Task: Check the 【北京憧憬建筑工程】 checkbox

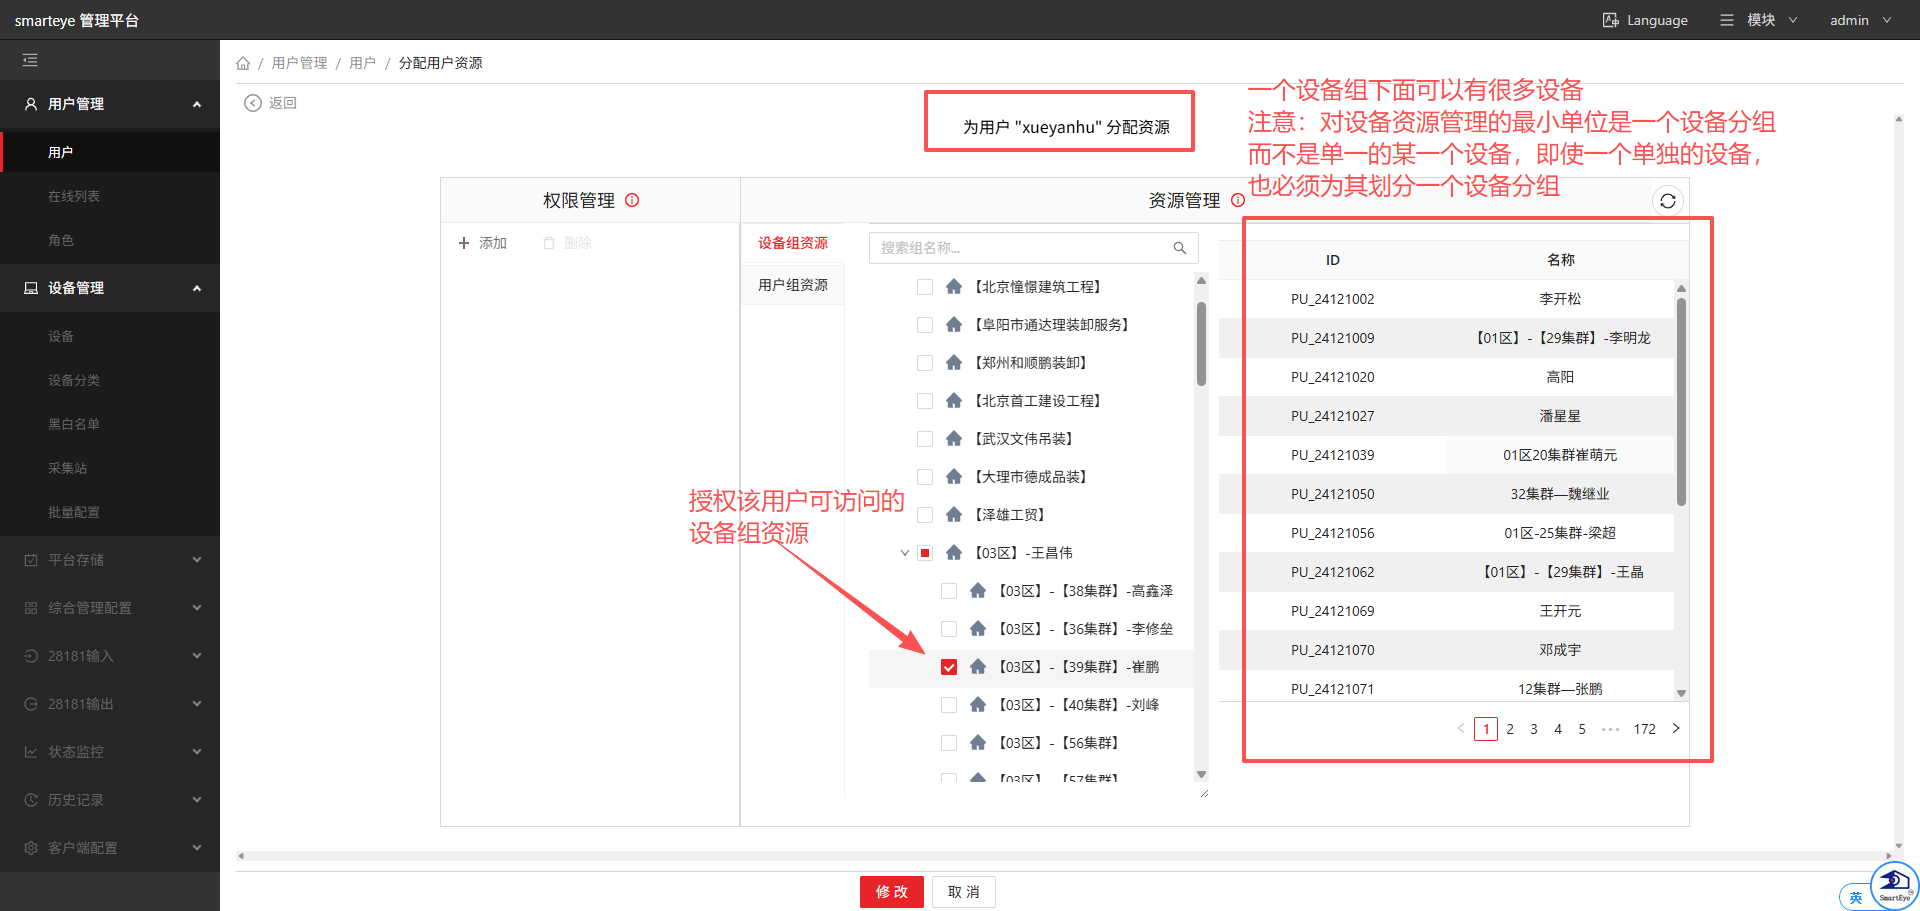Action: [x=925, y=287]
